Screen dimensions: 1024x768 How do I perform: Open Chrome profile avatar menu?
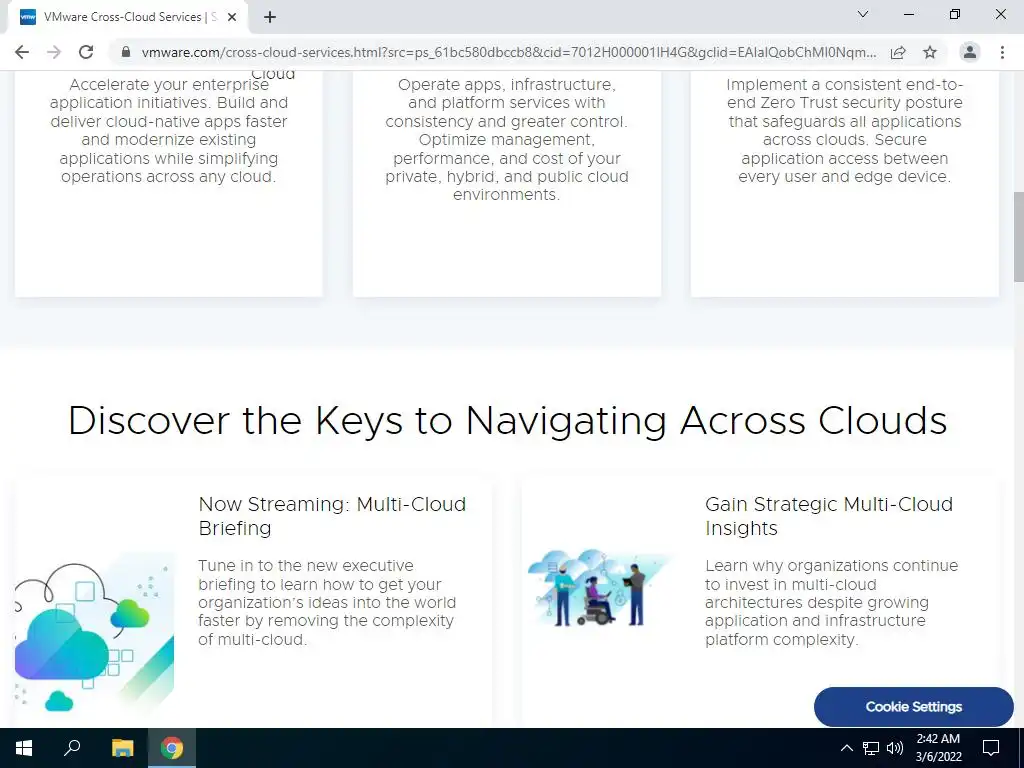970,52
